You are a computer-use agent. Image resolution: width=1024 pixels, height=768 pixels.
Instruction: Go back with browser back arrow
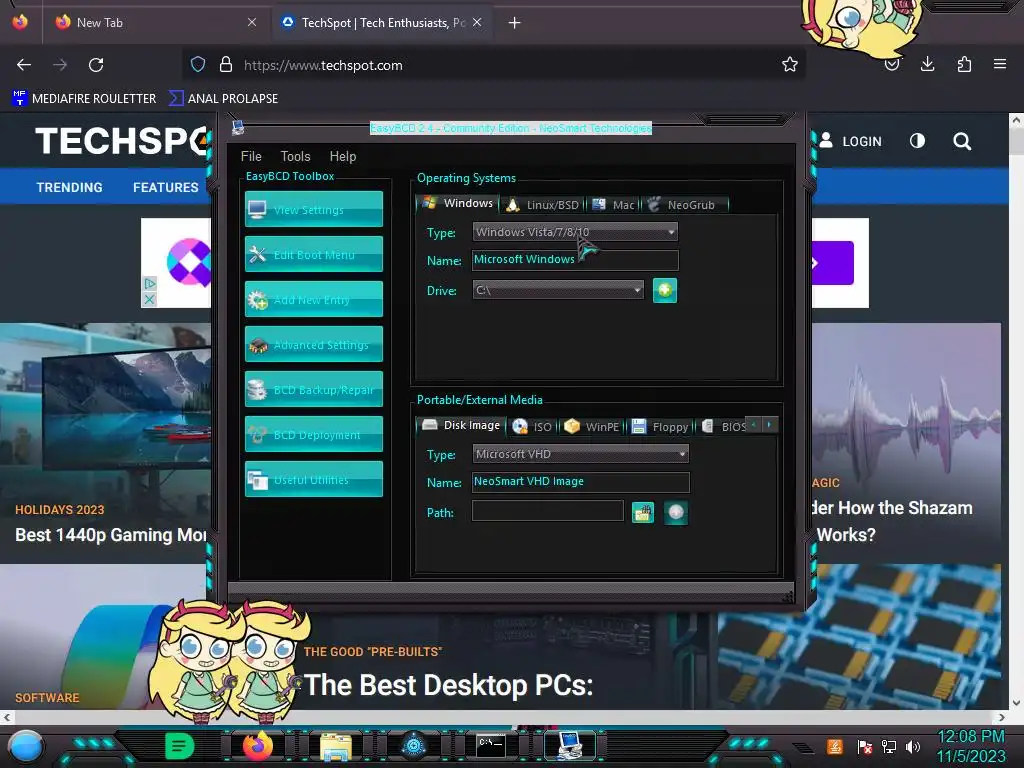(24, 65)
